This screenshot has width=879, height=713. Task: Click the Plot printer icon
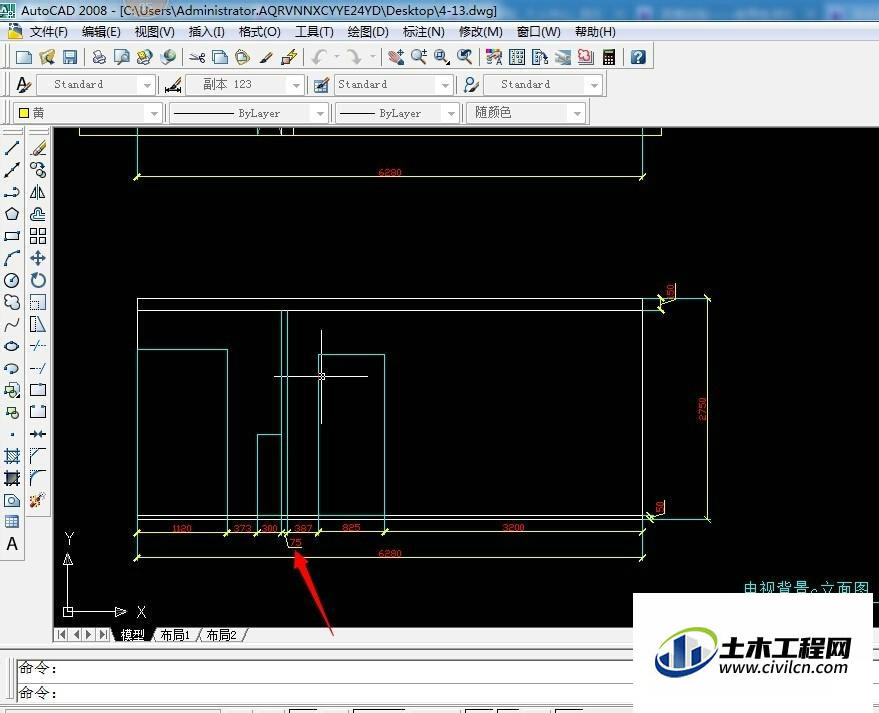point(99,57)
